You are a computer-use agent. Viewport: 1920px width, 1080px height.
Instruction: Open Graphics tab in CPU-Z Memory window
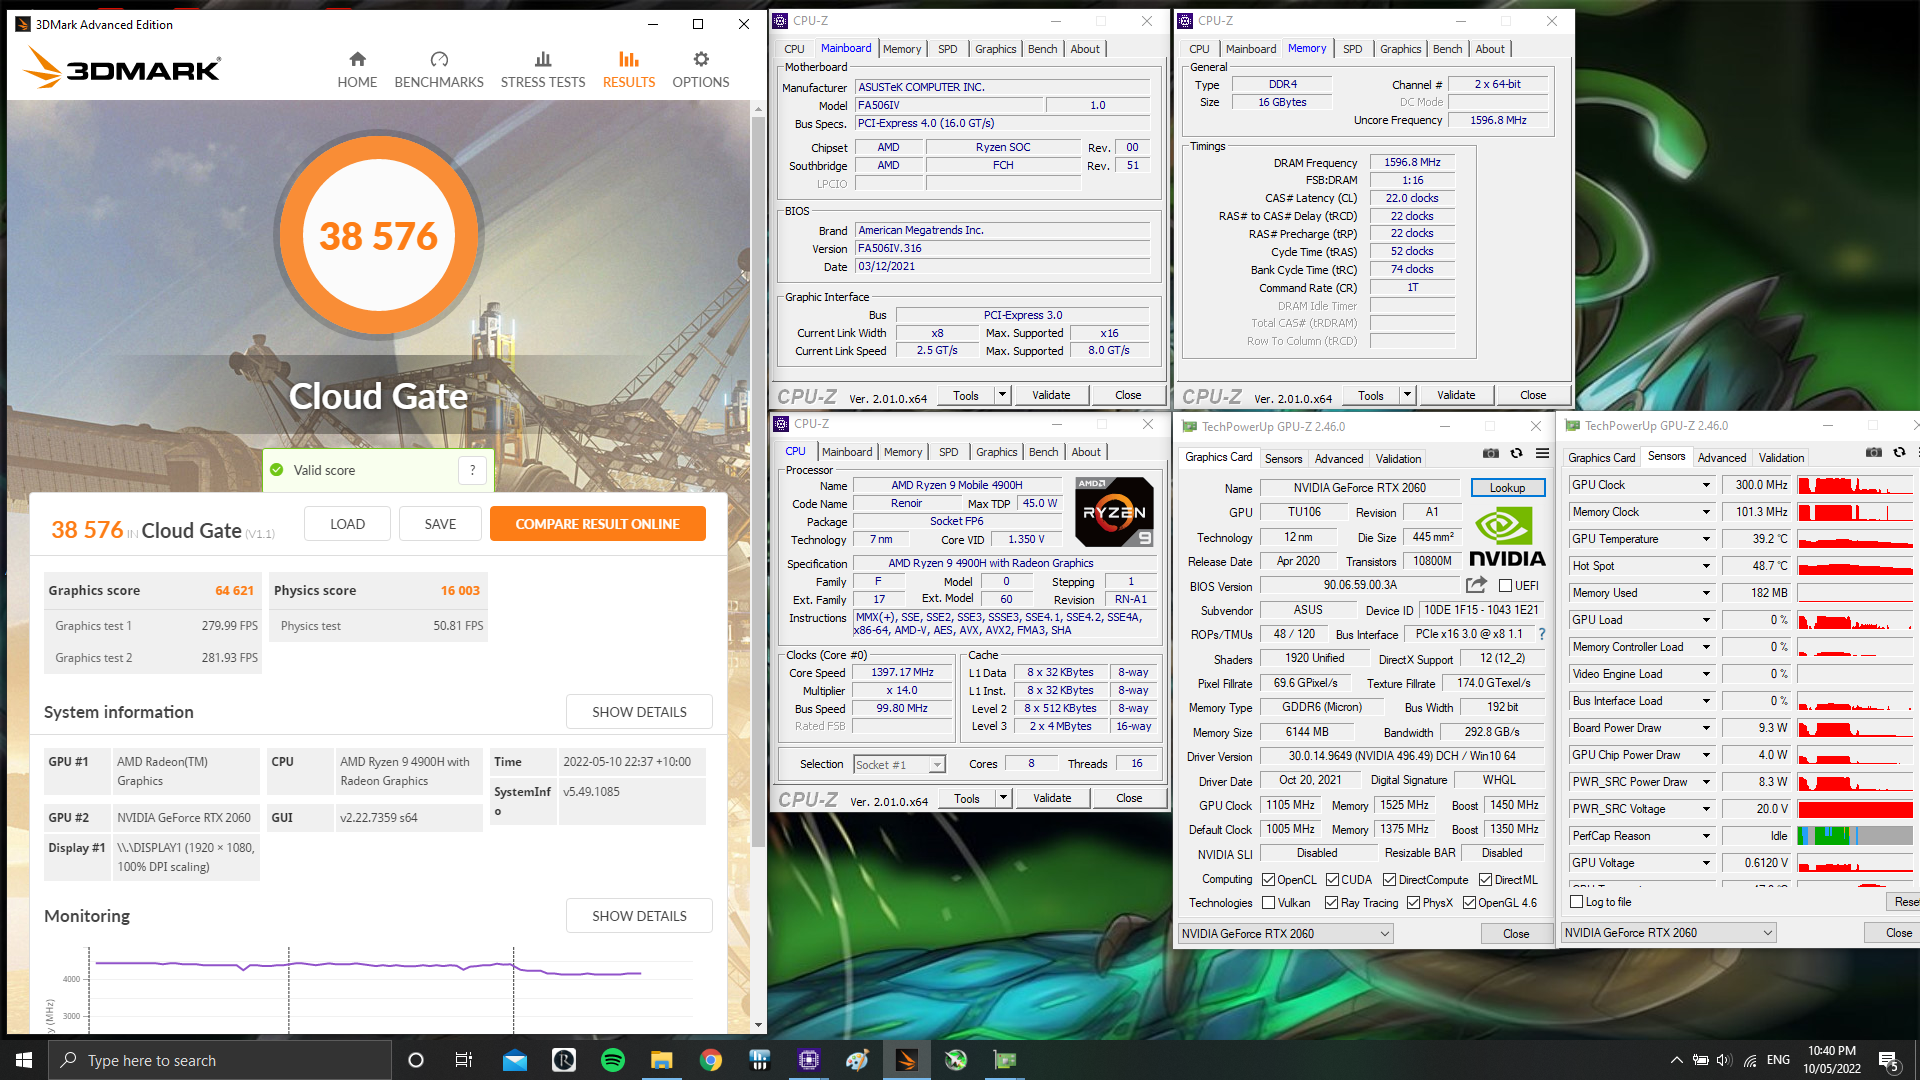coord(1400,49)
